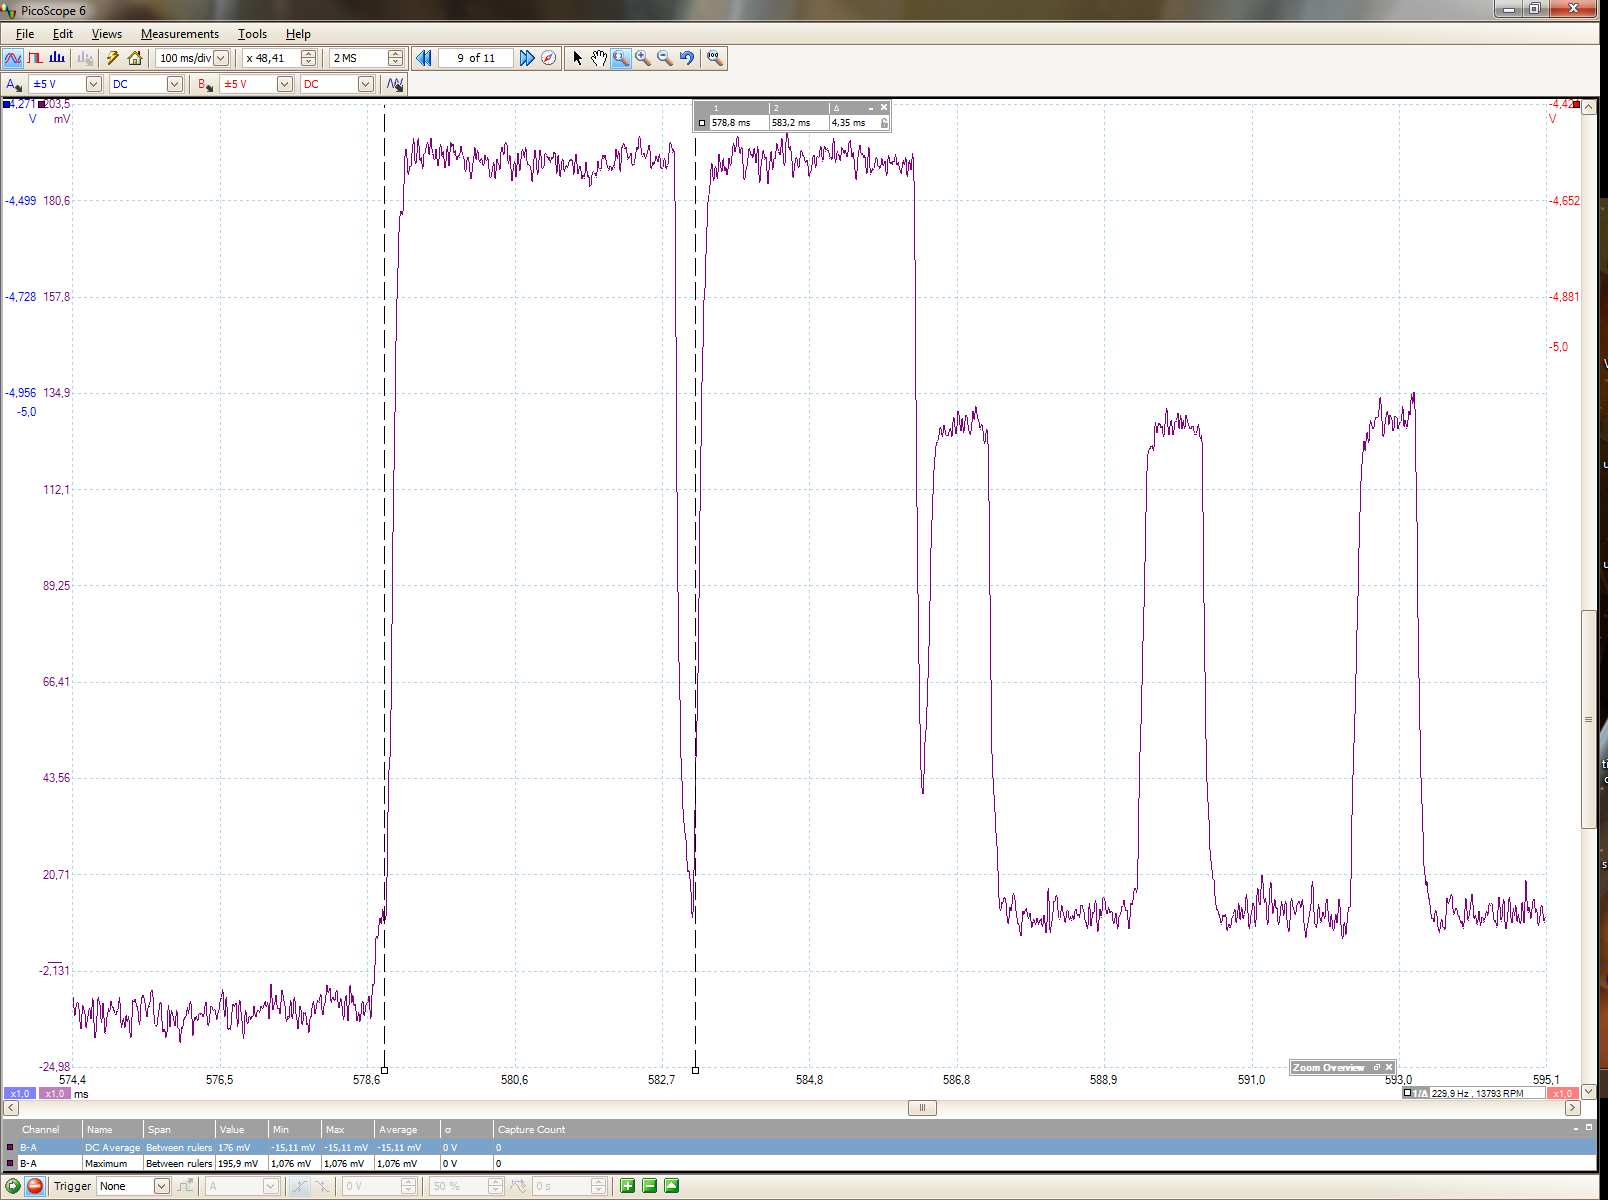Open the Help menu

click(x=298, y=33)
